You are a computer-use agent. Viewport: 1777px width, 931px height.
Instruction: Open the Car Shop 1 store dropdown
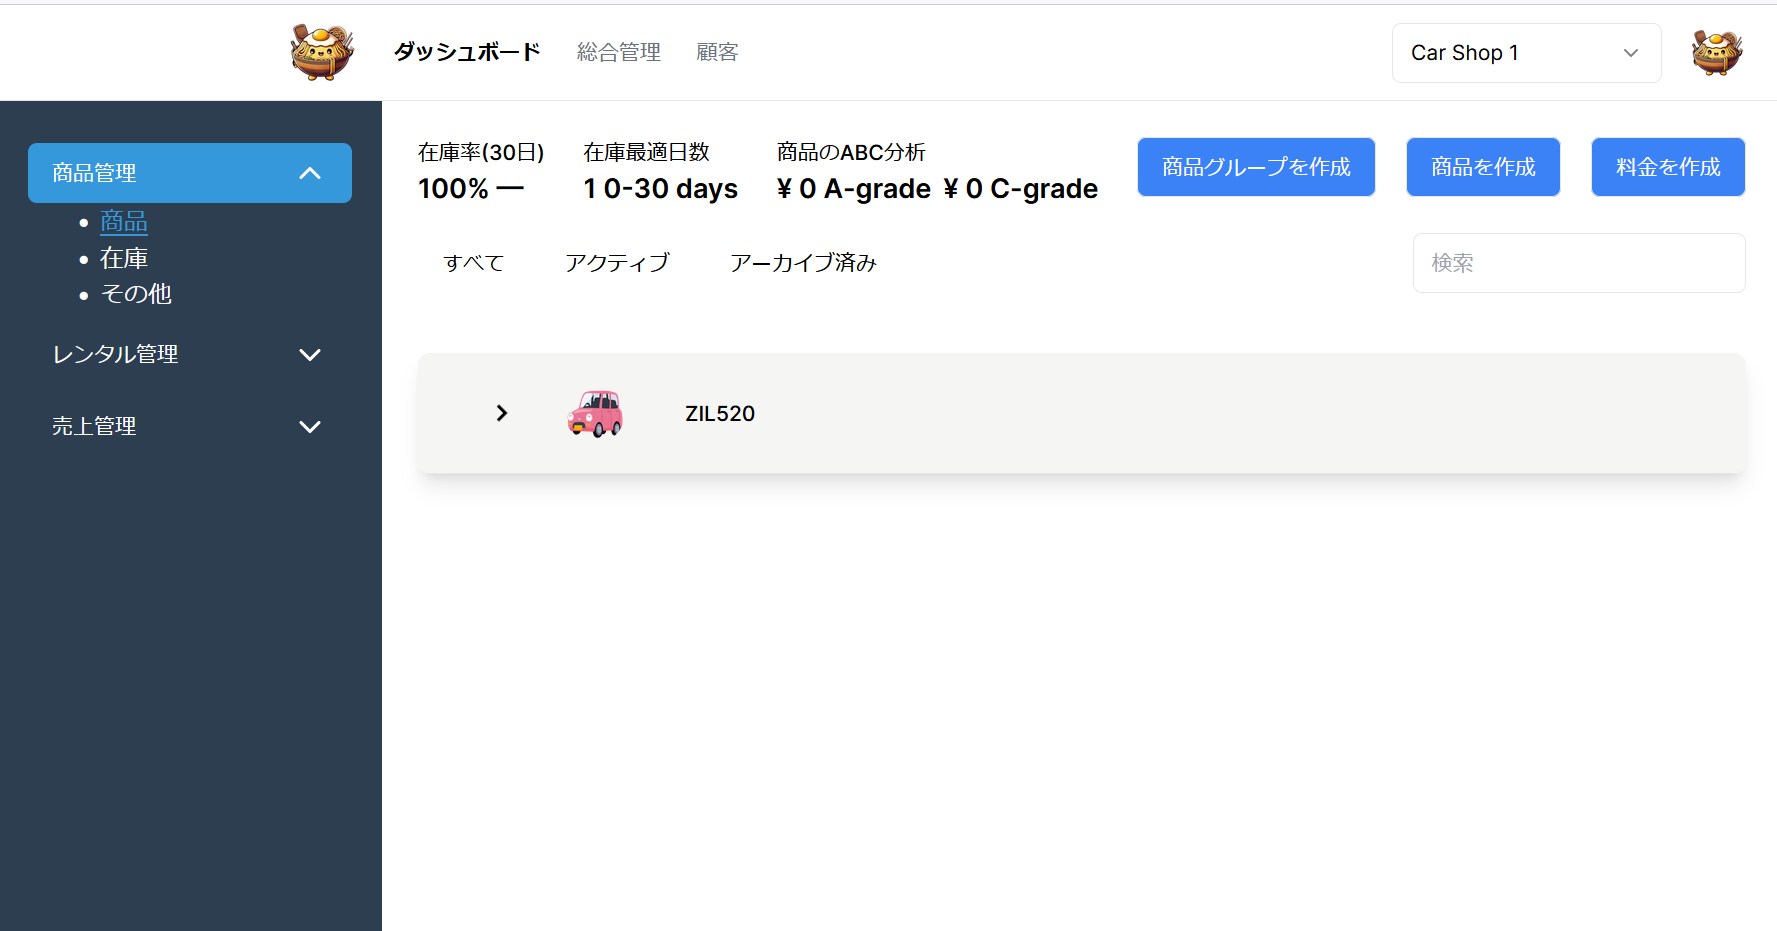(x=1525, y=53)
